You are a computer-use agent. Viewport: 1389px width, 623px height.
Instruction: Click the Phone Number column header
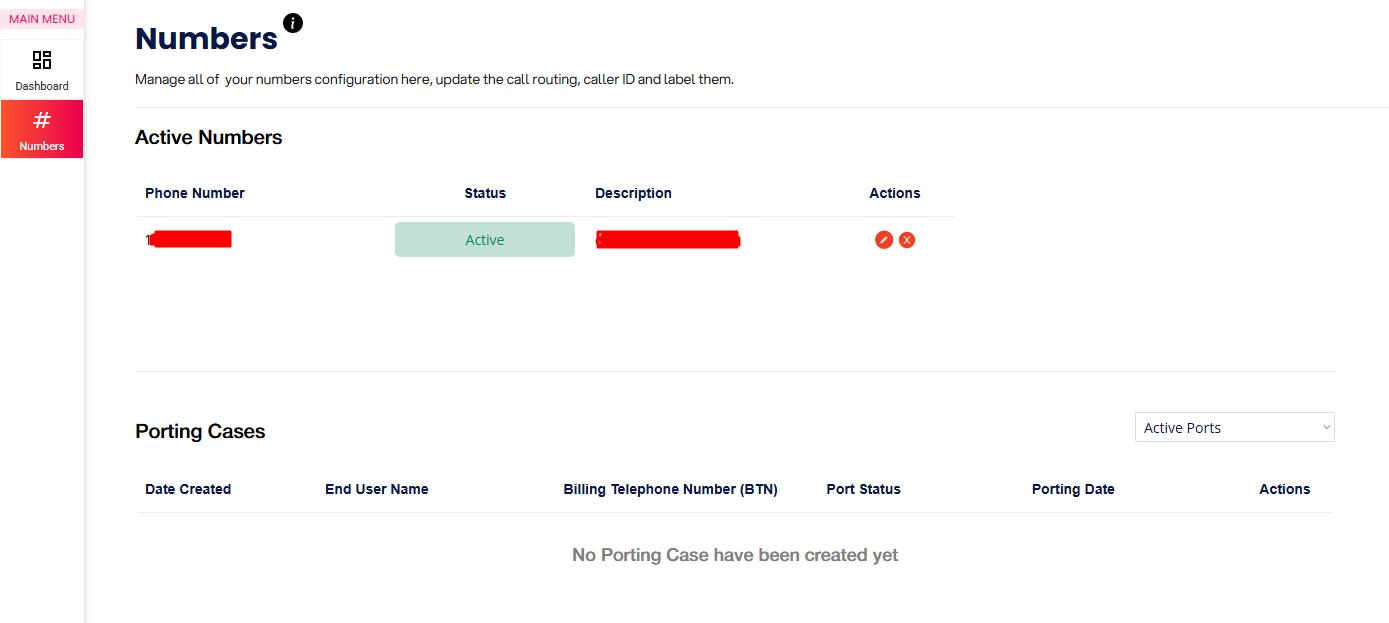195,193
